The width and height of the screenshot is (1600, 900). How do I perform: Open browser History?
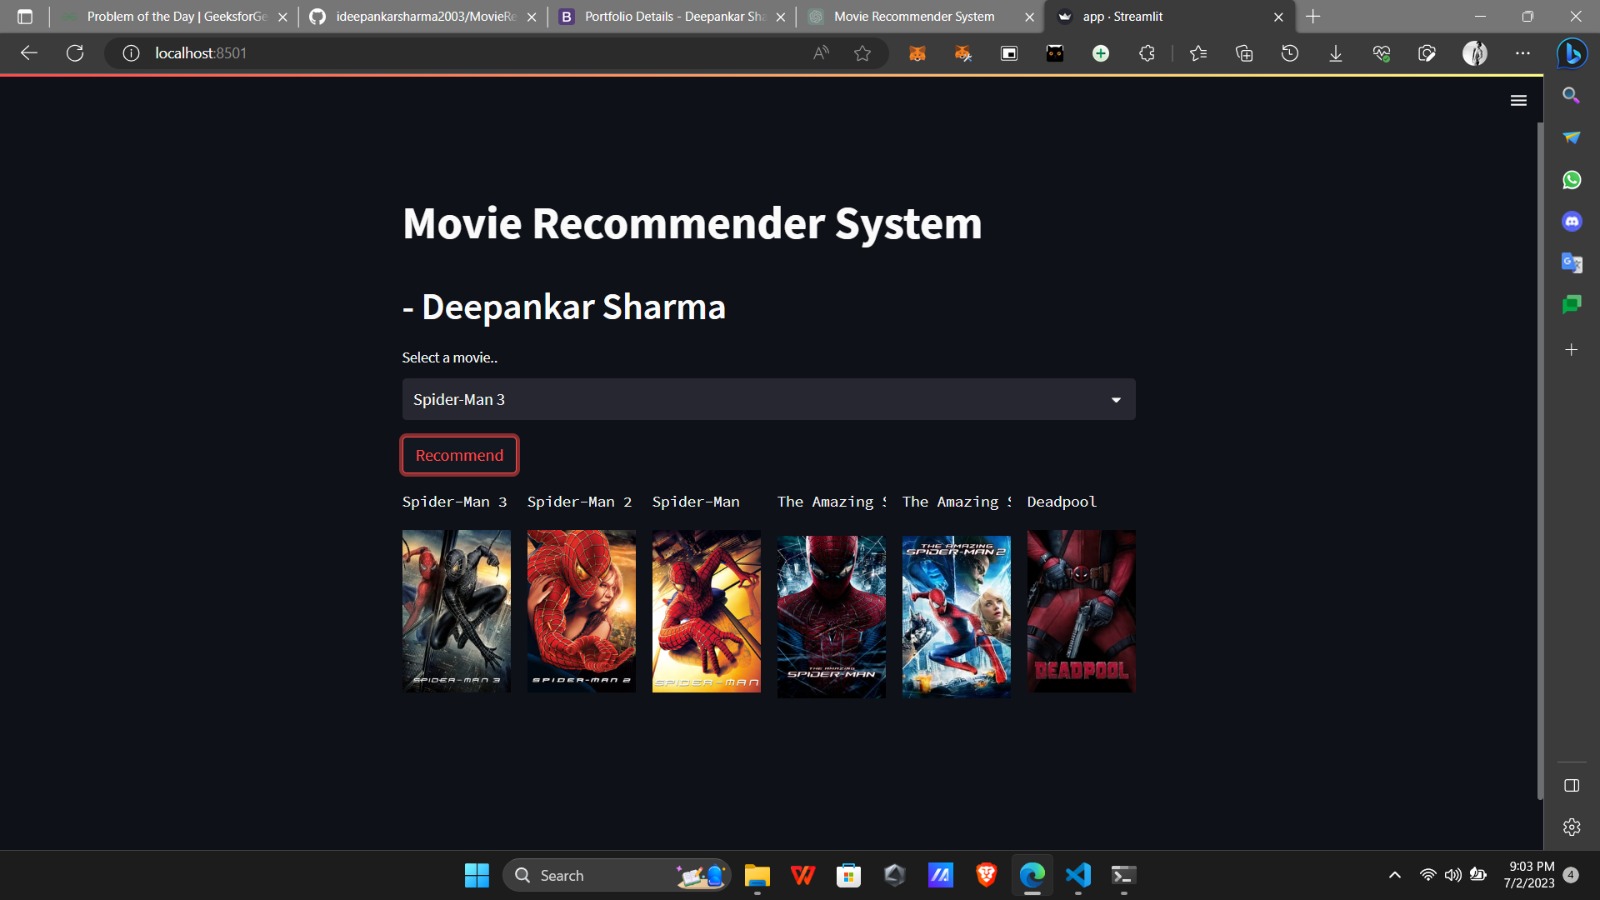tap(1290, 53)
